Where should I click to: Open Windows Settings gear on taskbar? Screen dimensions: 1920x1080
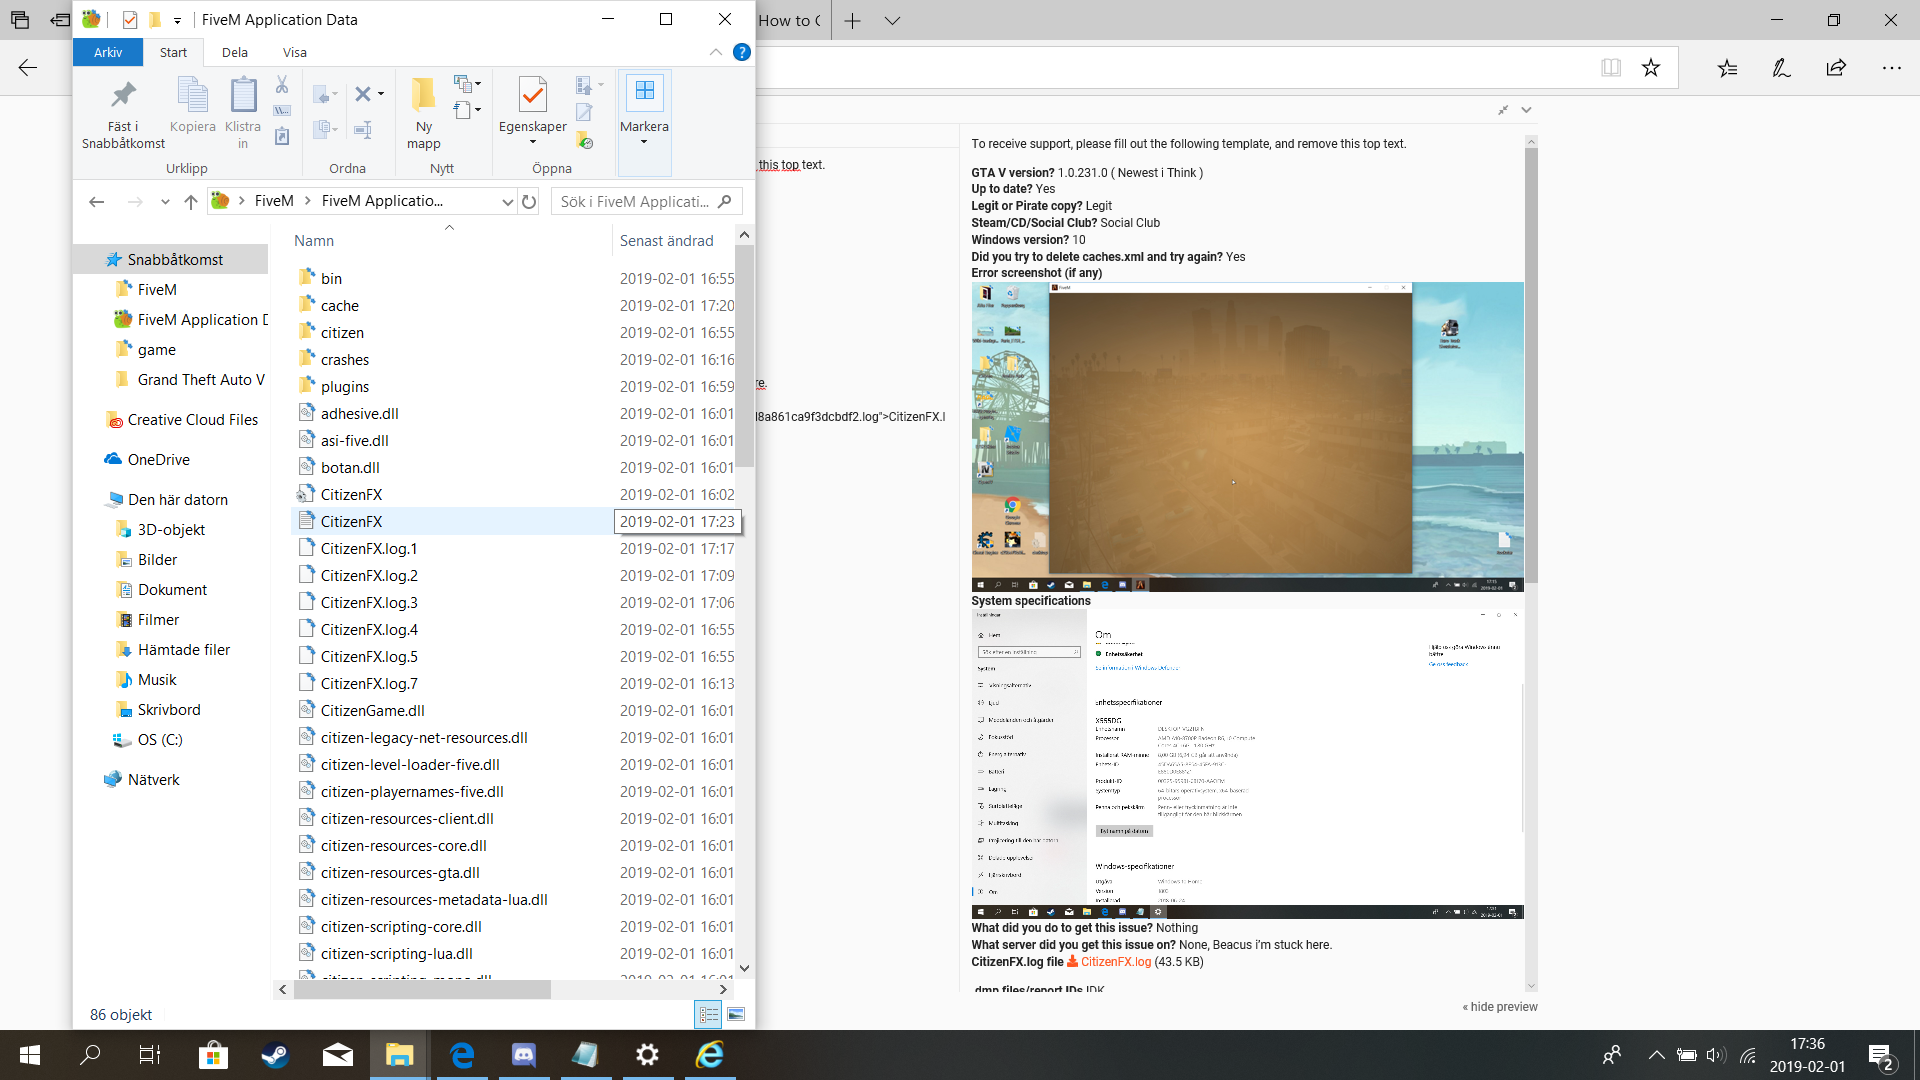[647, 1055]
